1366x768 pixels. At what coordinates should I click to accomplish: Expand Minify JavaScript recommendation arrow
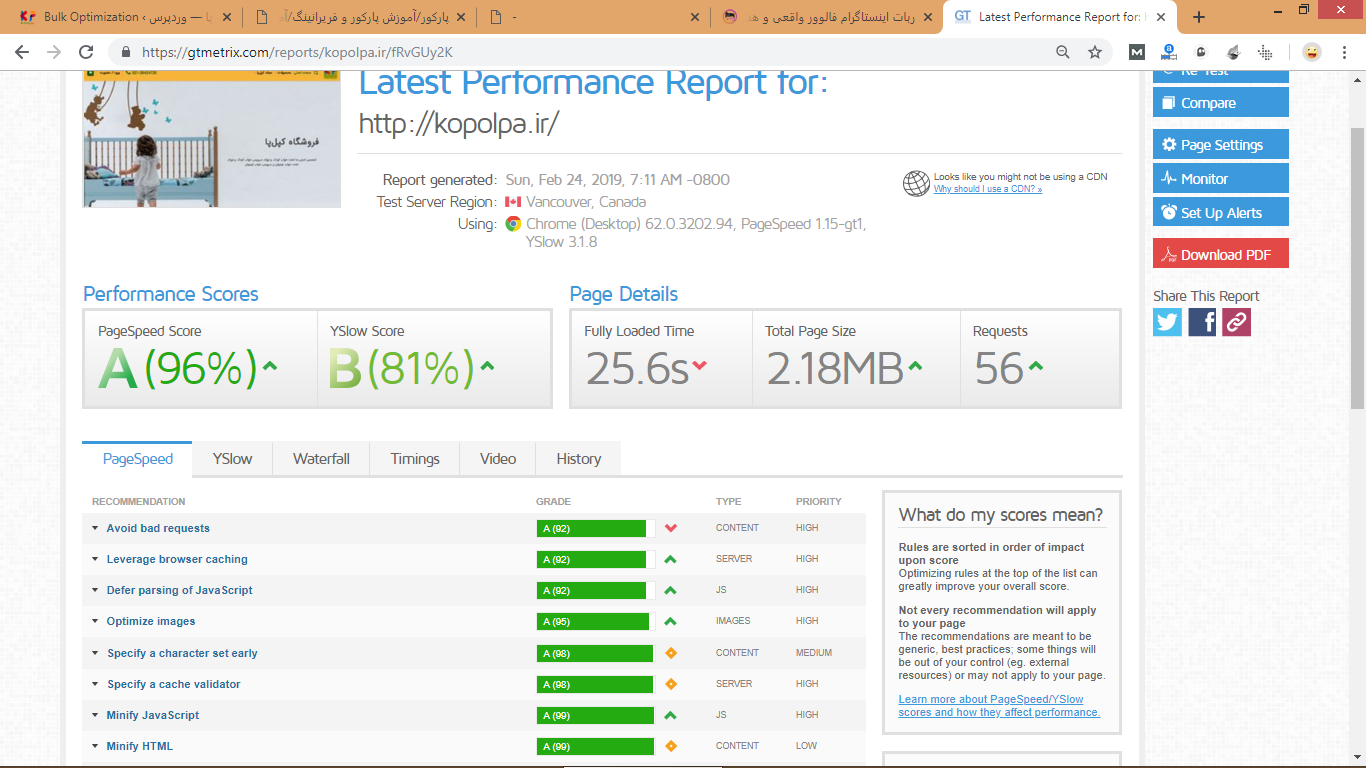pyautogui.click(x=95, y=715)
